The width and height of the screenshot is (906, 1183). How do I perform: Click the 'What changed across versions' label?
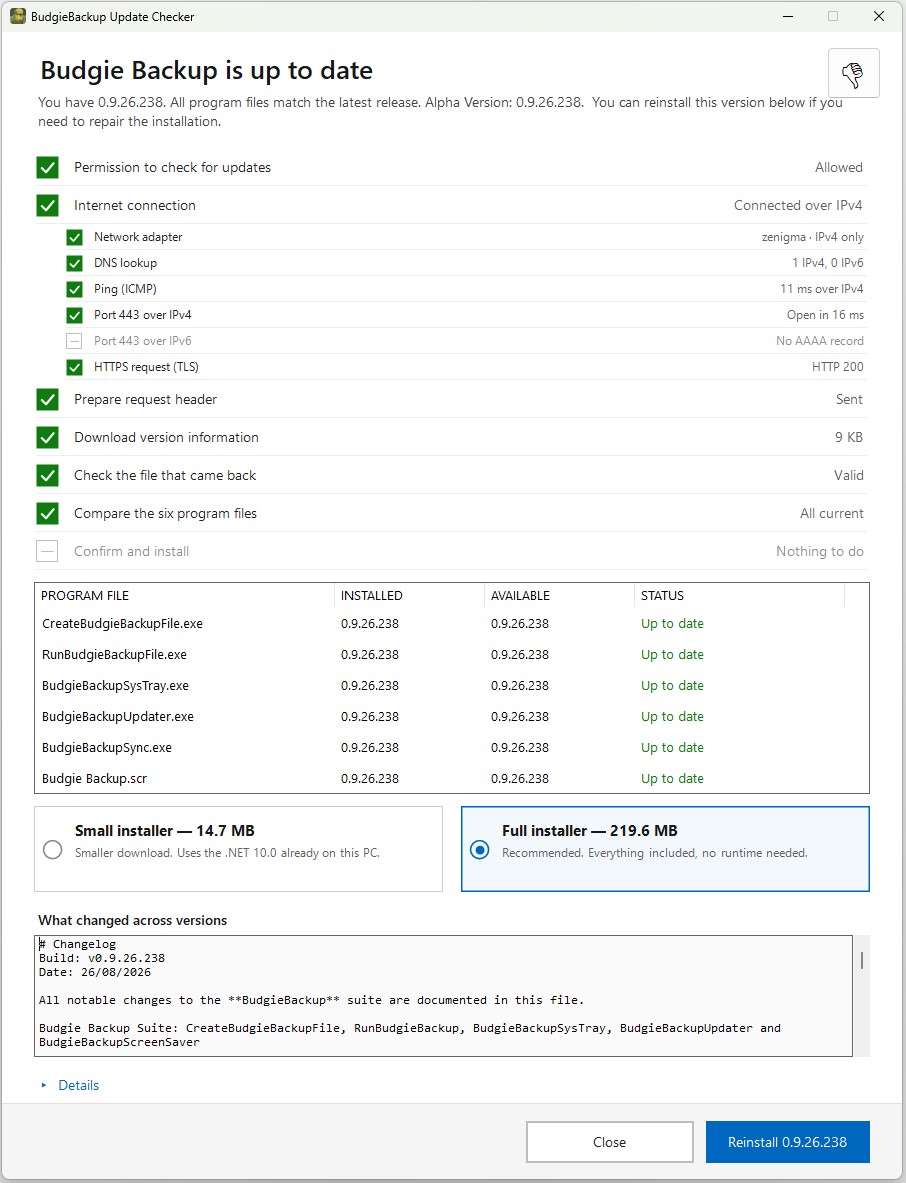coord(133,920)
